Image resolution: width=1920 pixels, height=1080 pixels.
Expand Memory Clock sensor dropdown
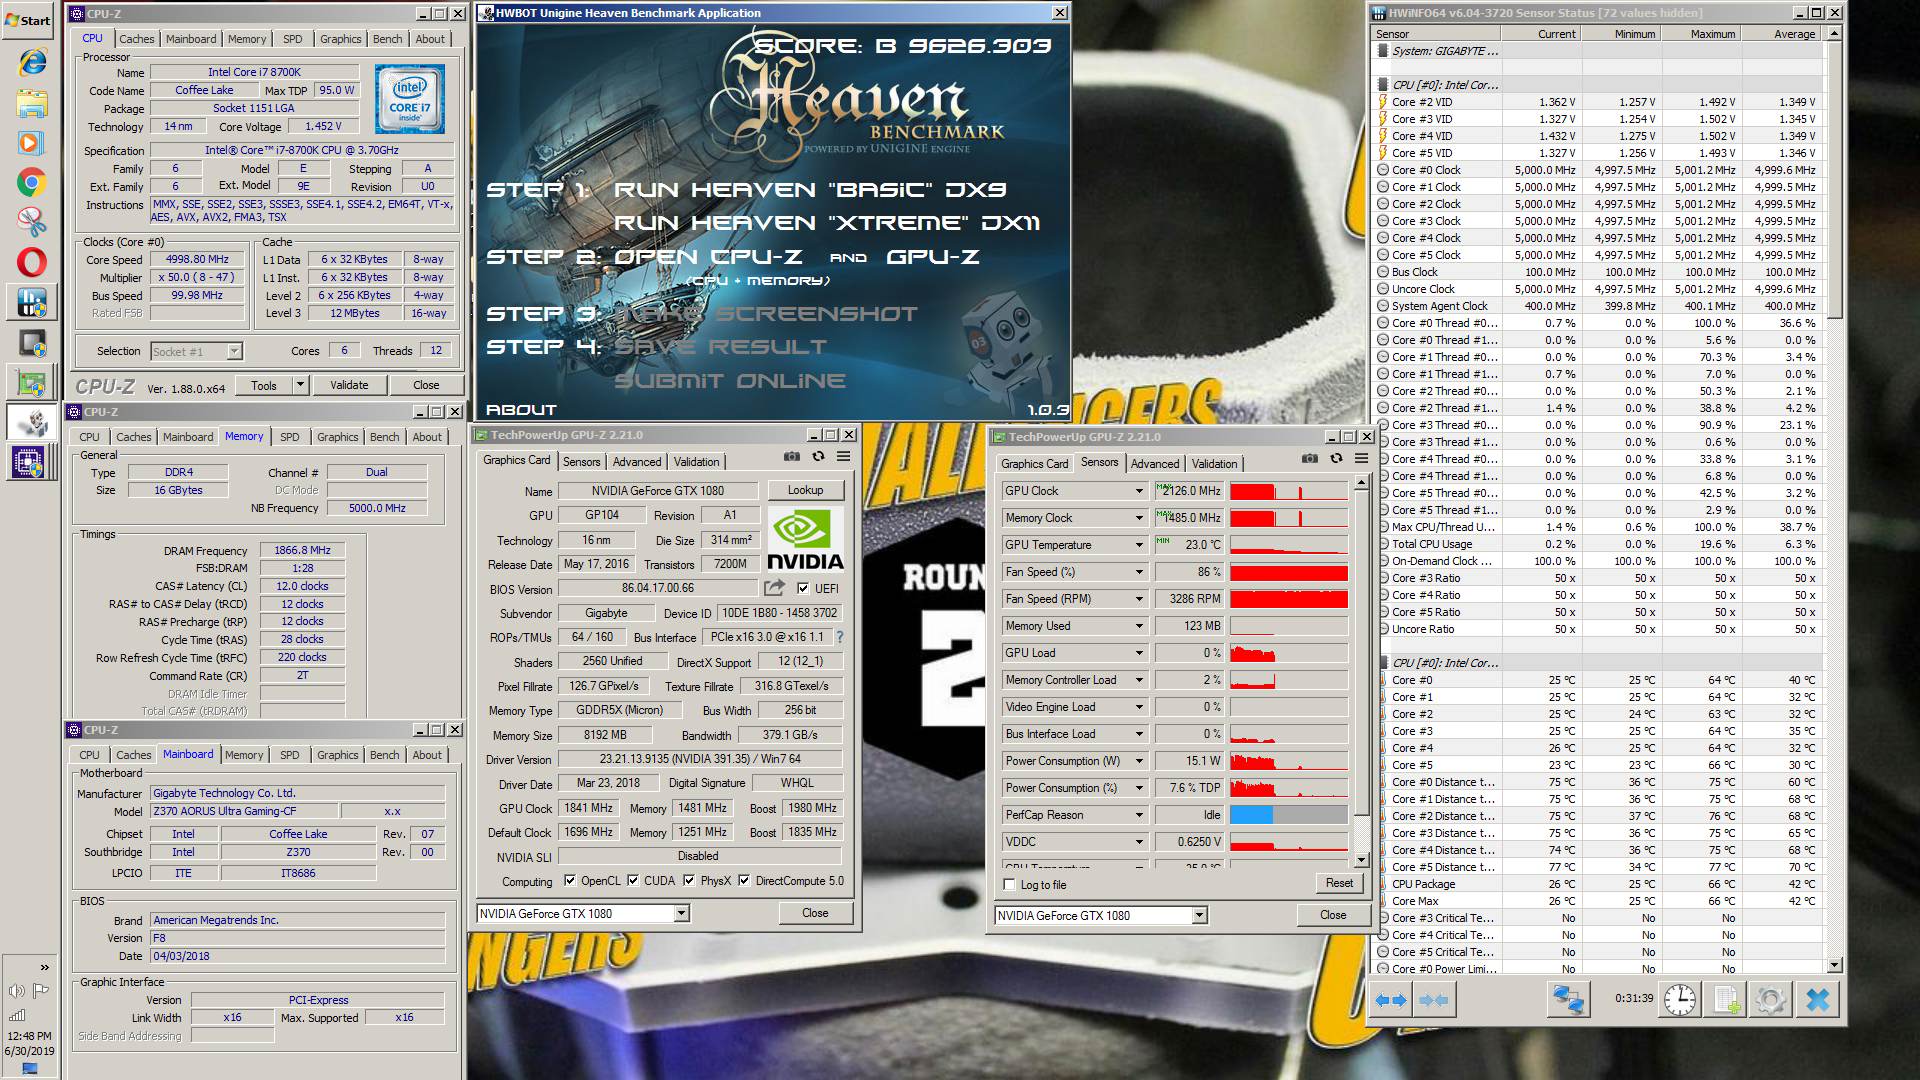tap(1138, 518)
